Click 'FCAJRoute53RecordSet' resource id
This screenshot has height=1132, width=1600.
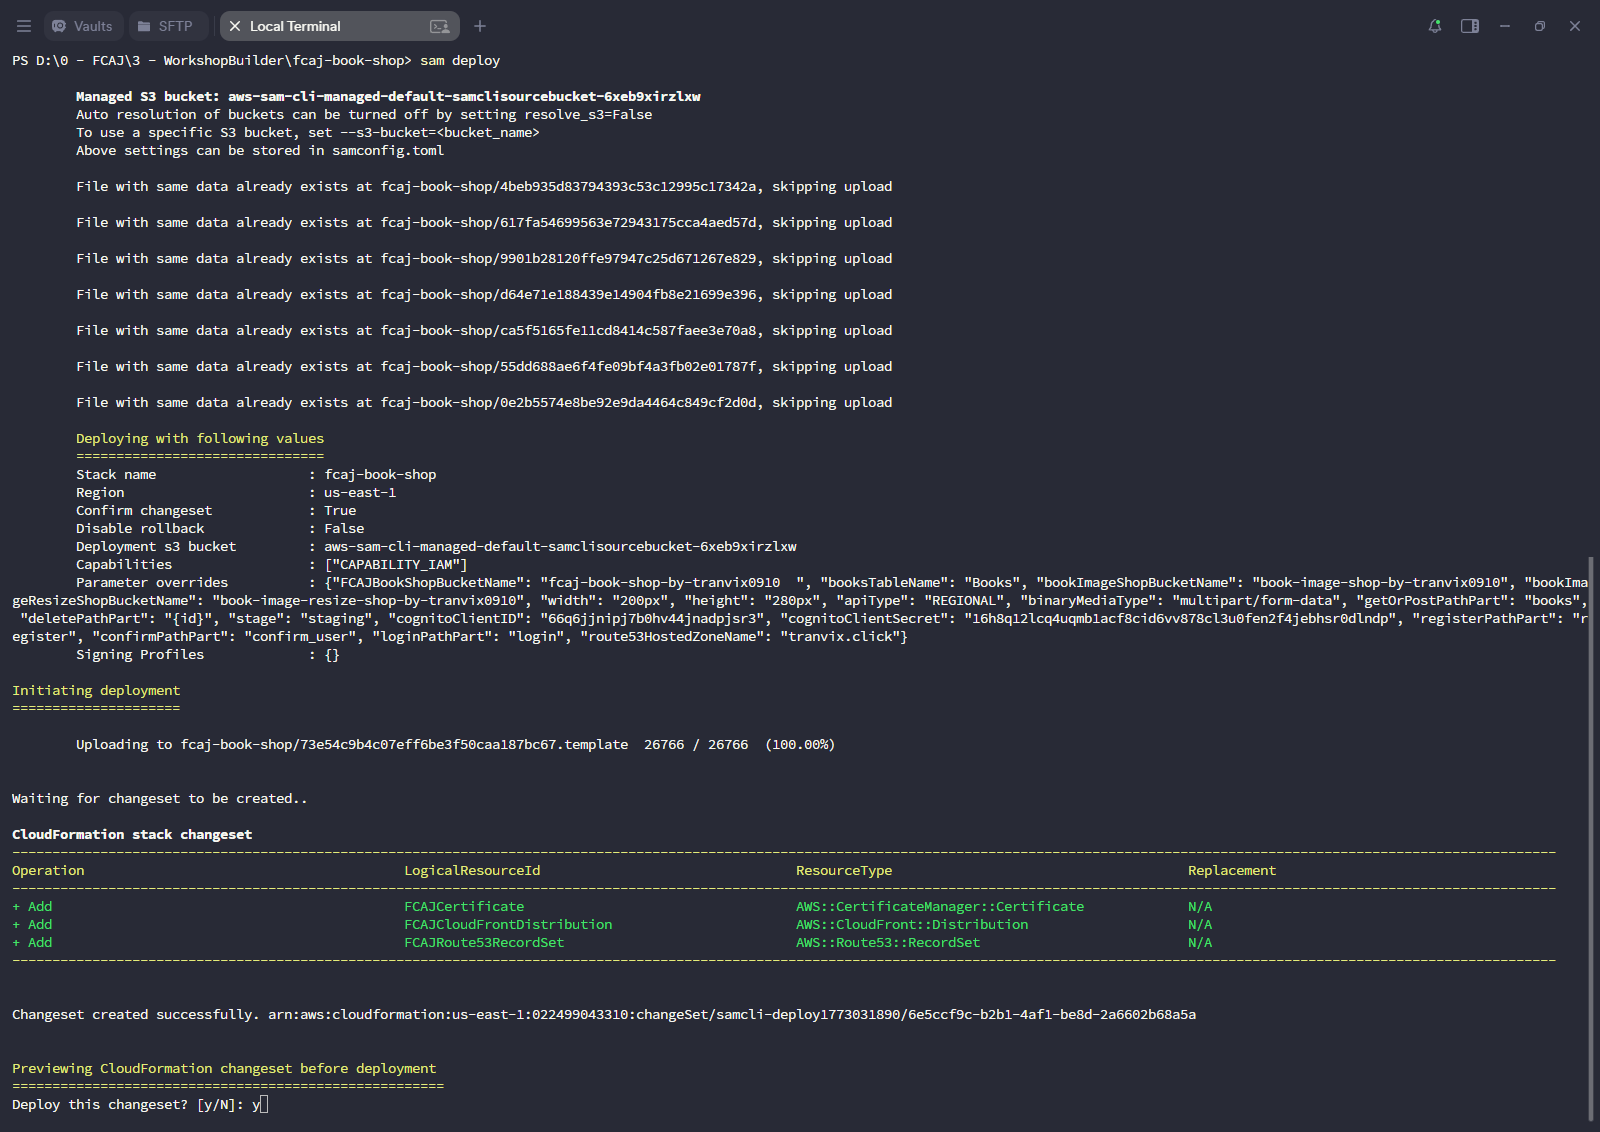pos(484,942)
